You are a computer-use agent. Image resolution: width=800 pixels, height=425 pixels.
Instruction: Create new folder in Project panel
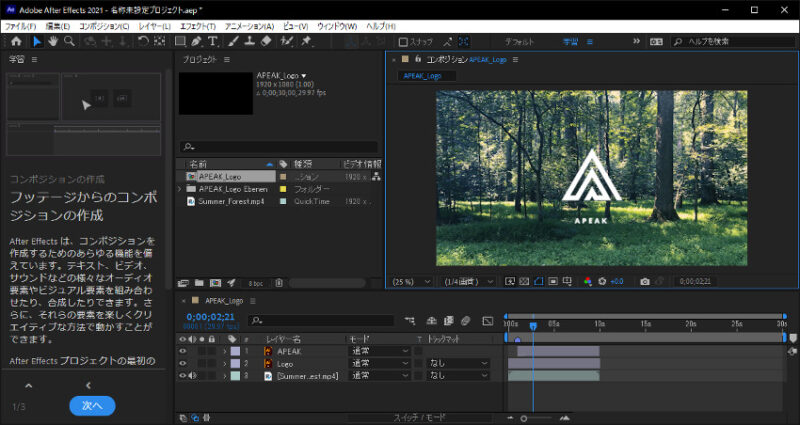pos(199,283)
